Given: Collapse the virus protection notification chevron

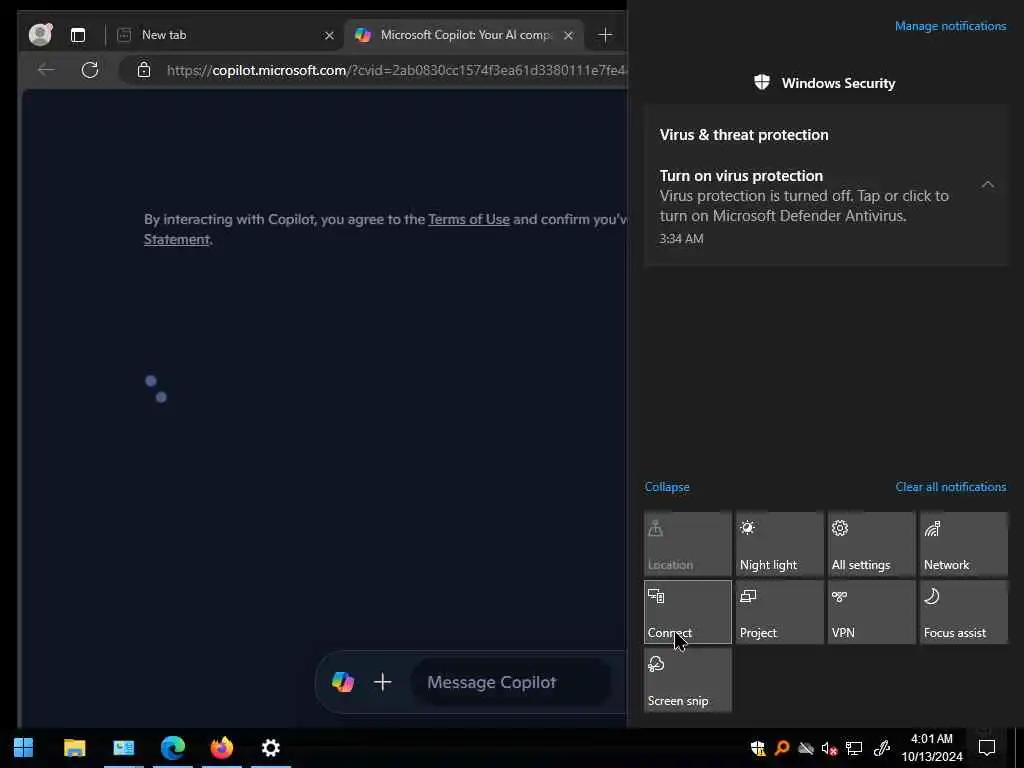Looking at the screenshot, I should tap(987, 185).
